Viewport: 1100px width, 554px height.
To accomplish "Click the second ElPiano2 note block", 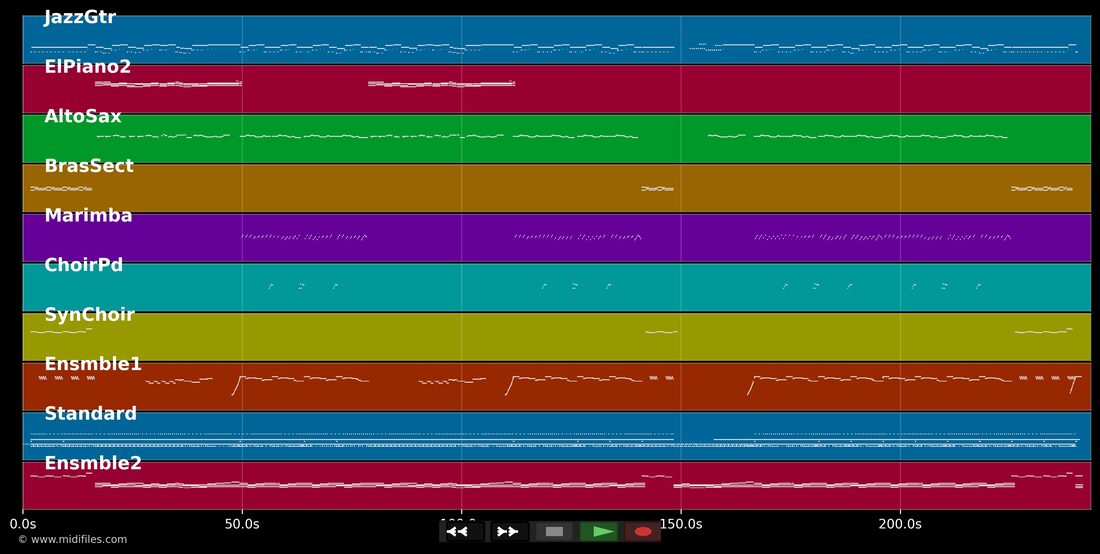I will point(441,84).
